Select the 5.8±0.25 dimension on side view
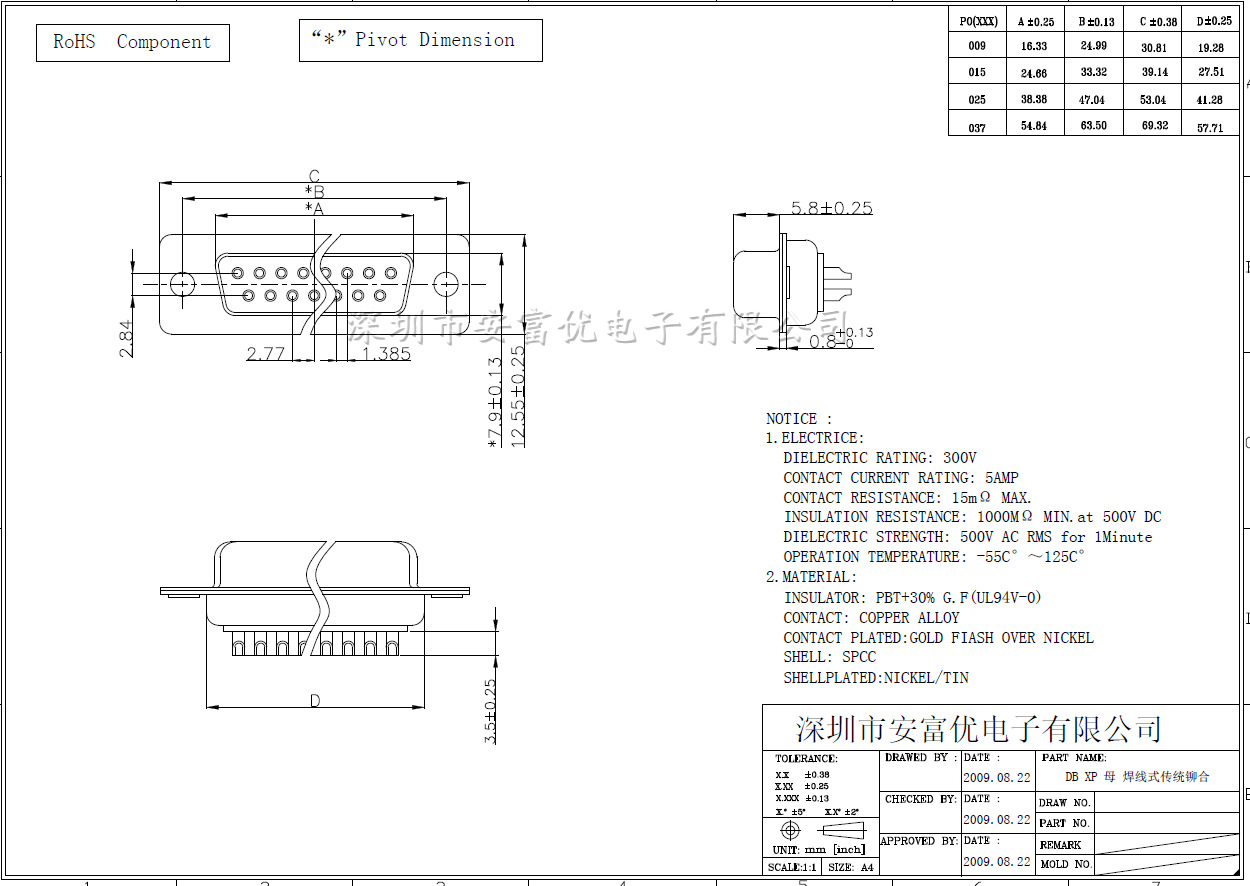 832,208
